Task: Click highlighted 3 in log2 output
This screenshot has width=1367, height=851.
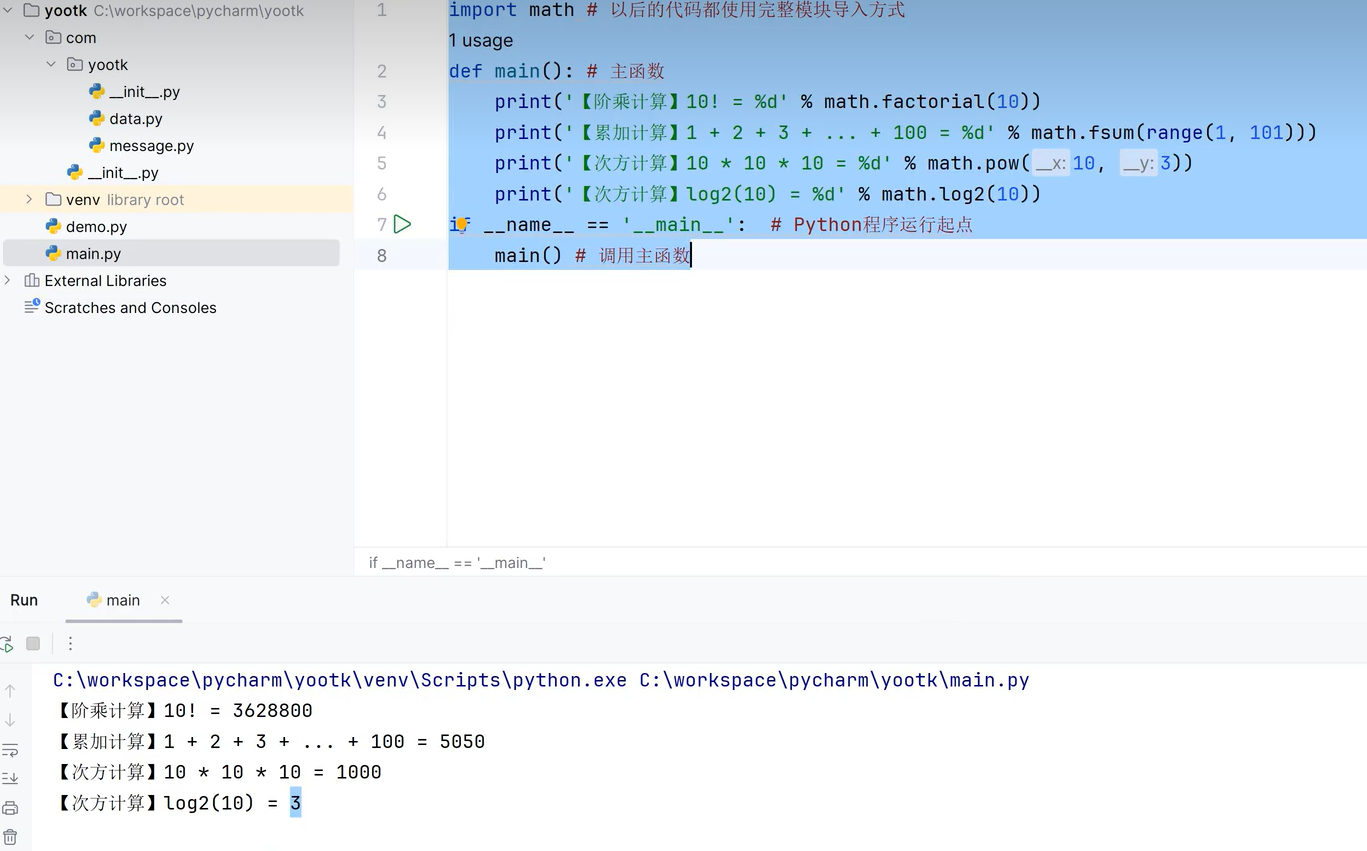Action: point(296,803)
